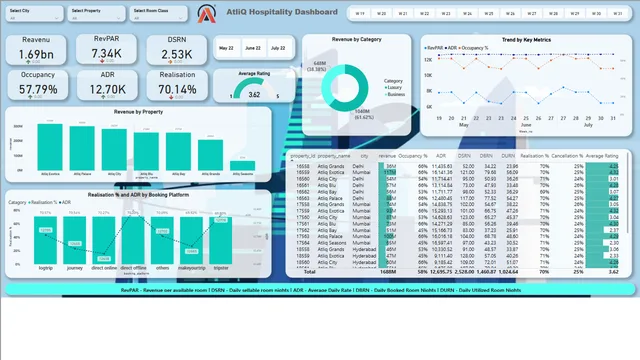Image resolution: width=640 pixels, height=360 pixels.
Task: Sort table by Occupancy % column header
Action: pyautogui.click(x=413, y=156)
